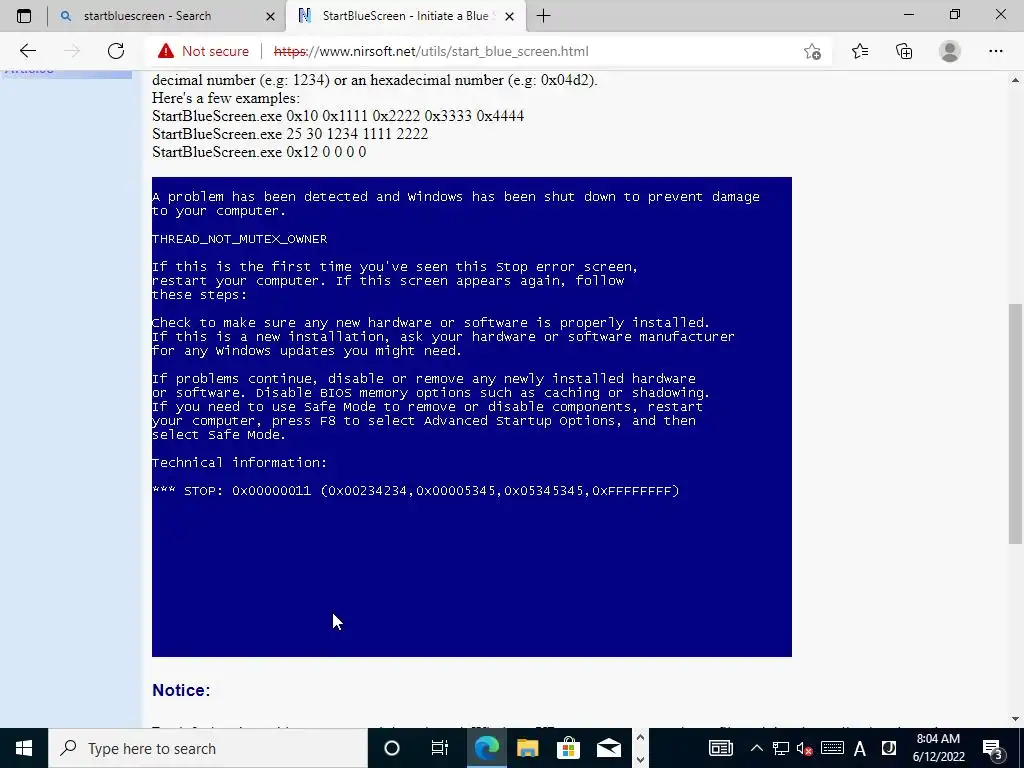Click the muted volume tray icon
The width and height of the screenshot is (1024, 768).
[805, 748]
